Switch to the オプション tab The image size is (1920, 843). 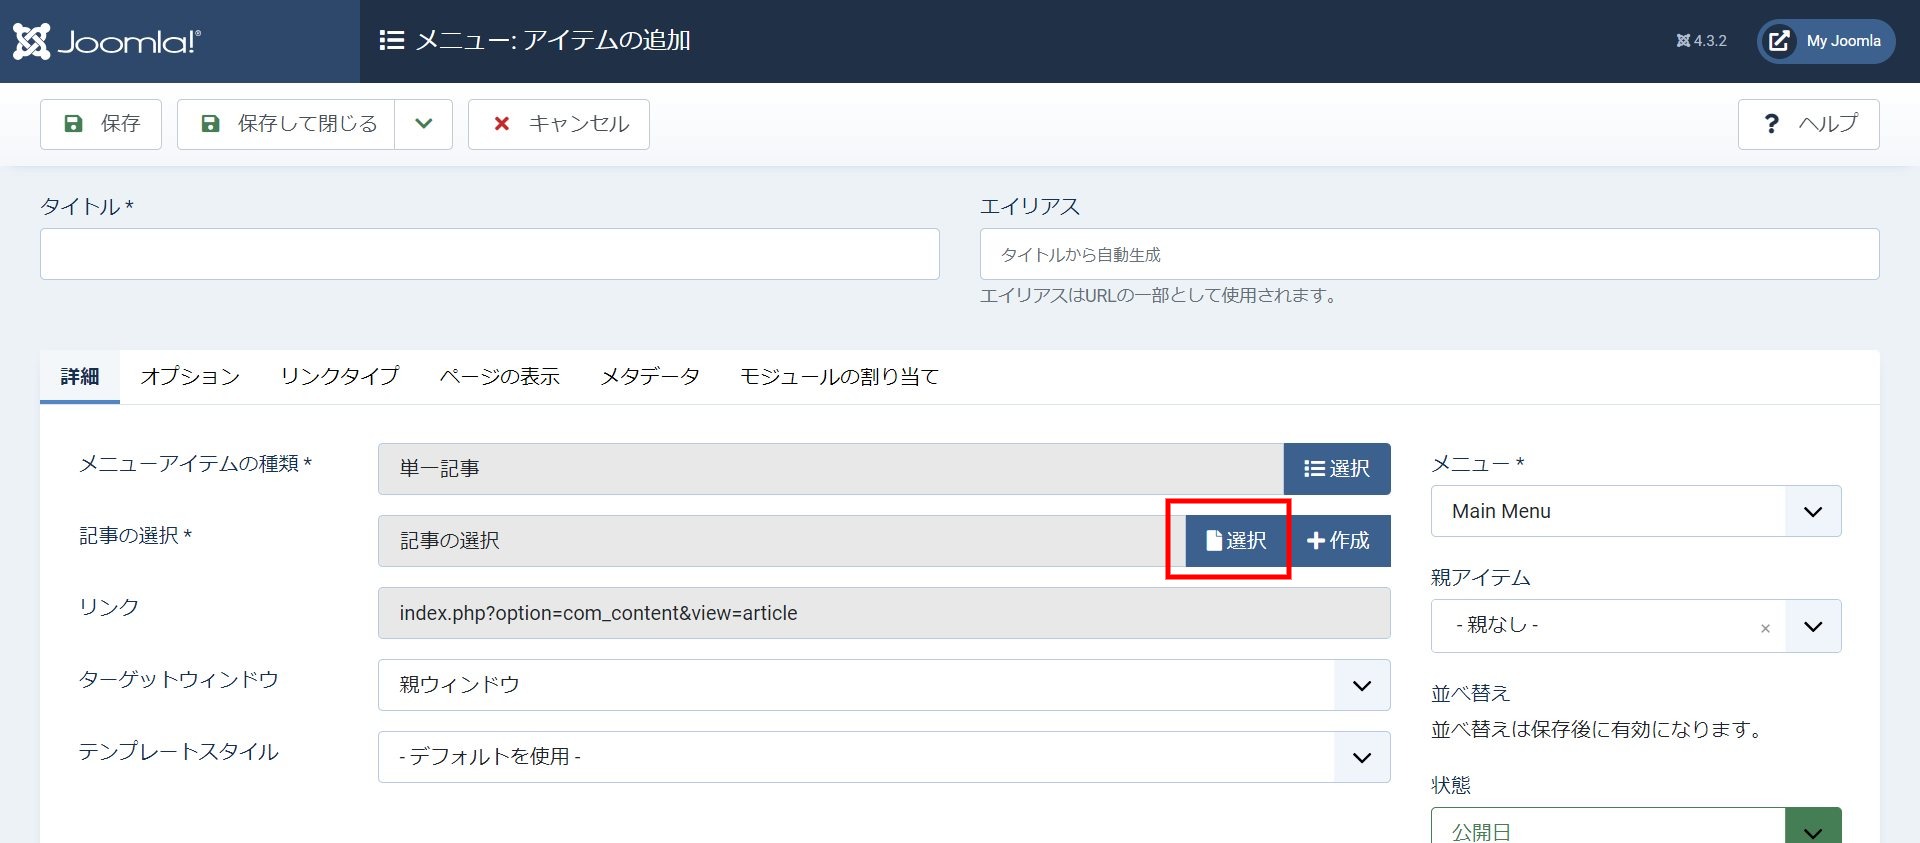pyautogui.click(x=190, y=377)
